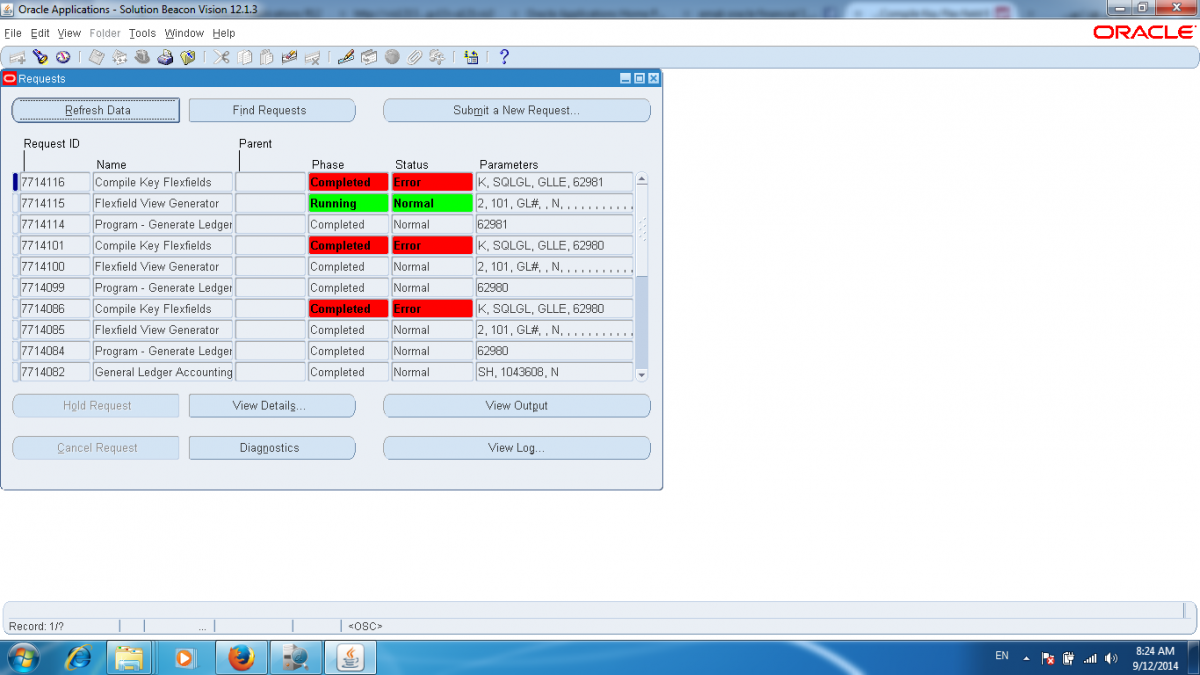The image size is (1200, 675).
Task: Open the Tools menu
Action: (x=142, y=33)
